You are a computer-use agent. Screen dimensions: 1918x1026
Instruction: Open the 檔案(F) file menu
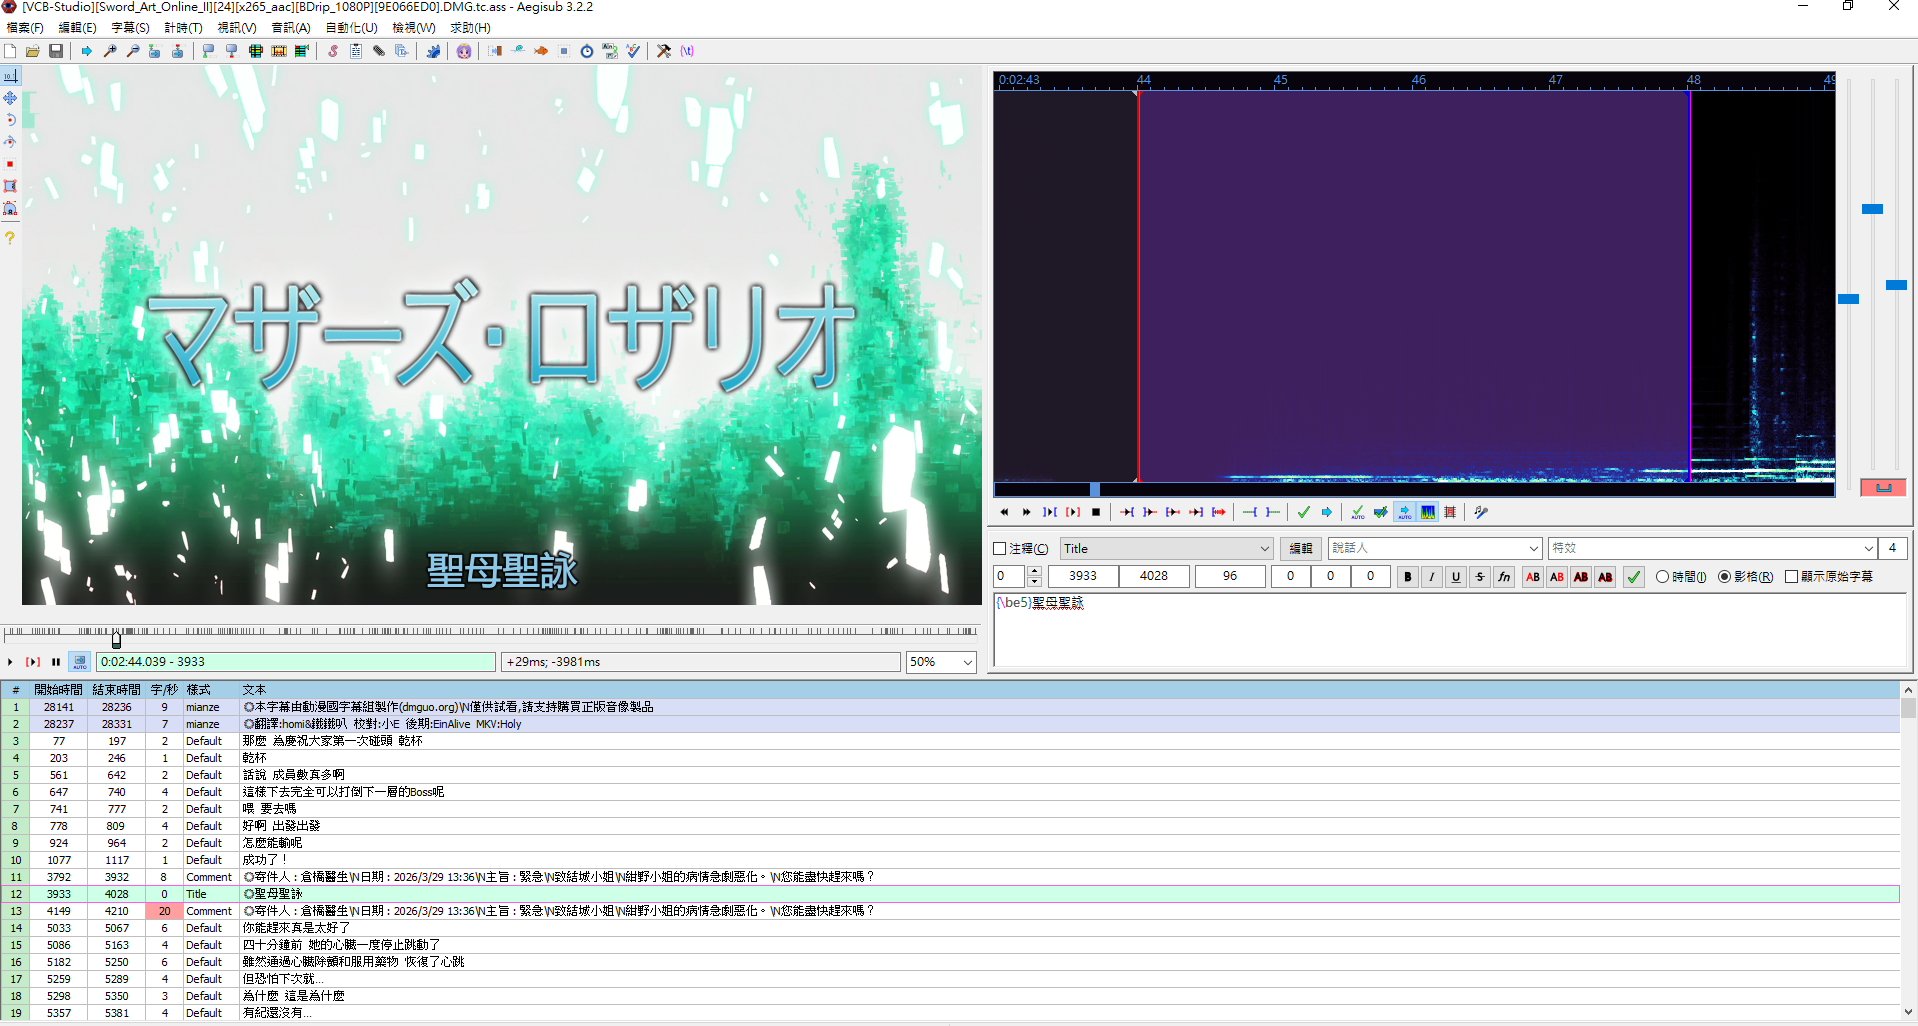[x=25, y=28]
